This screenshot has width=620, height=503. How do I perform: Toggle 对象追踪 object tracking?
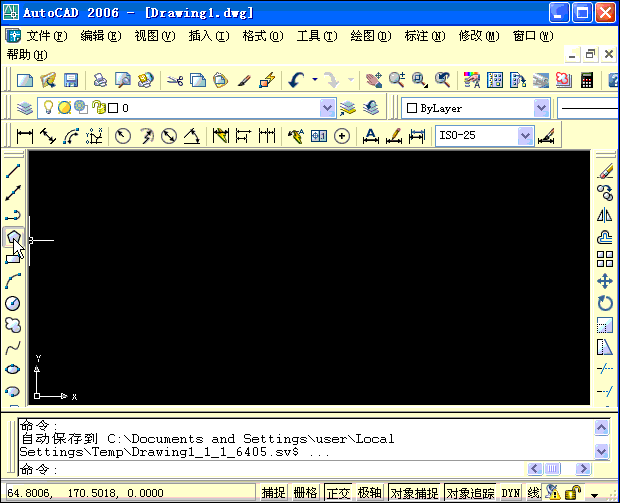[471, 493]
